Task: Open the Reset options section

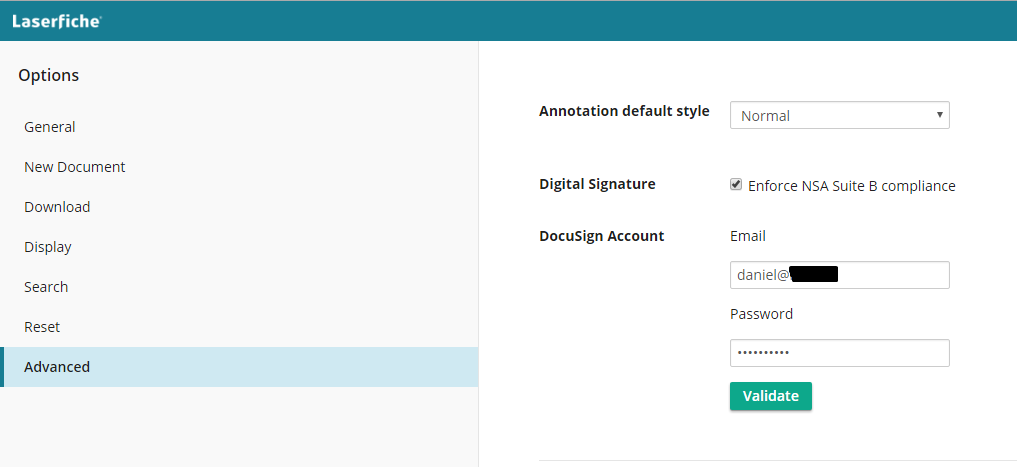Action: pyautogui.click(x=239, y=327)
